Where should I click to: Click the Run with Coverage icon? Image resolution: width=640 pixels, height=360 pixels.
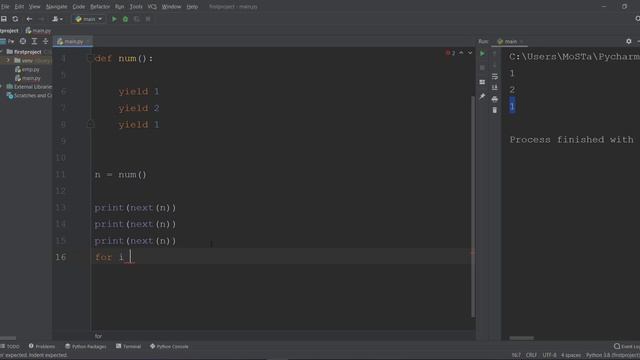pos(137,19)
